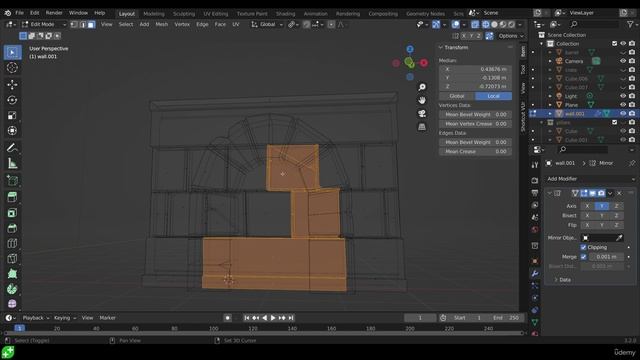
Task: Select the Knife tool
Action: tap(12, 259)
